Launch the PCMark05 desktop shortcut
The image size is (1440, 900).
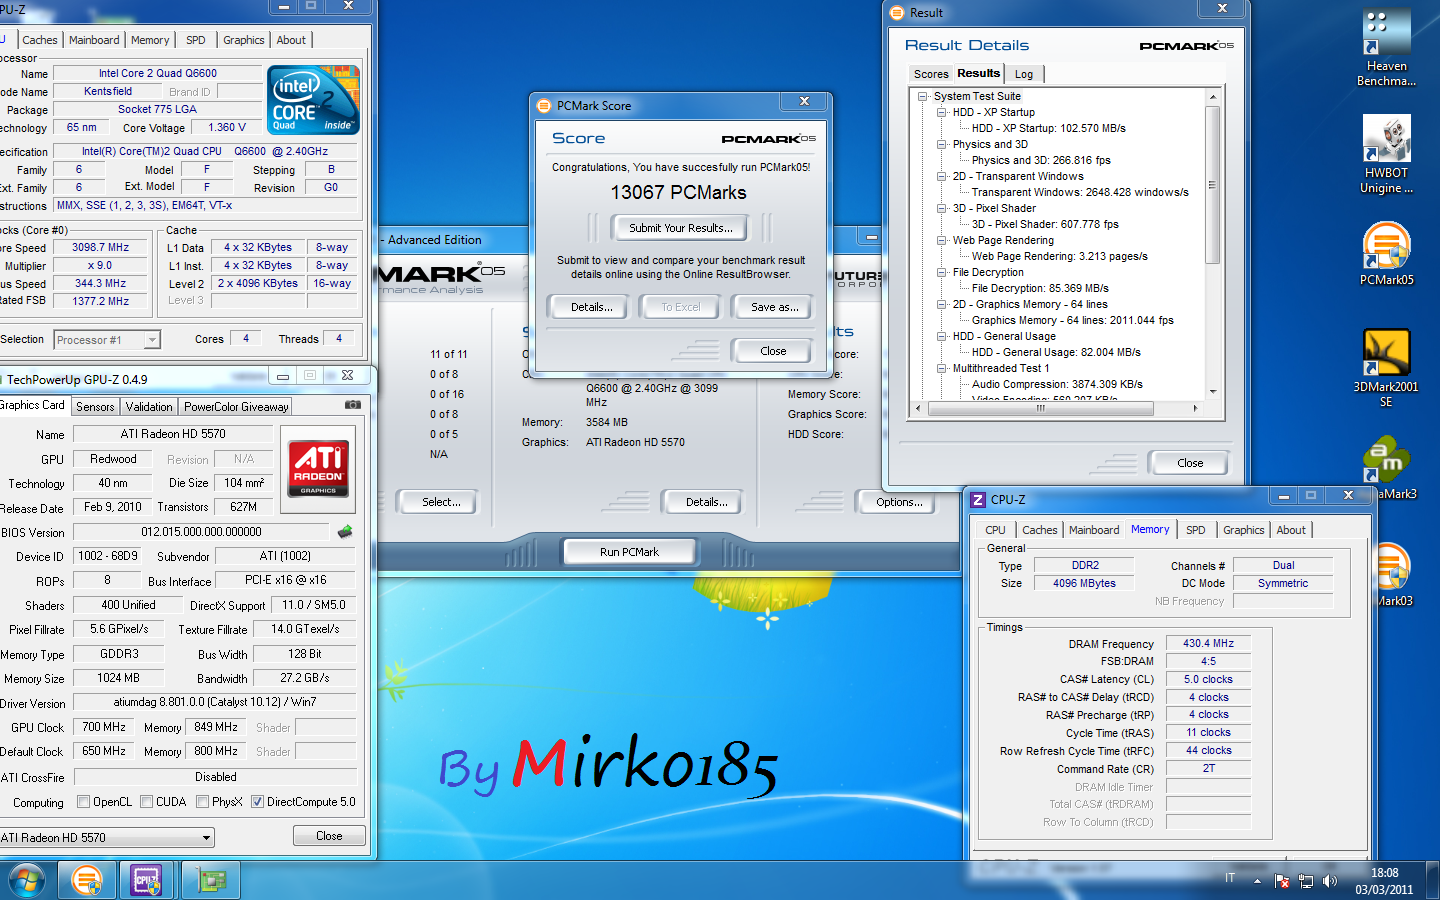[x=1386, y=253]
